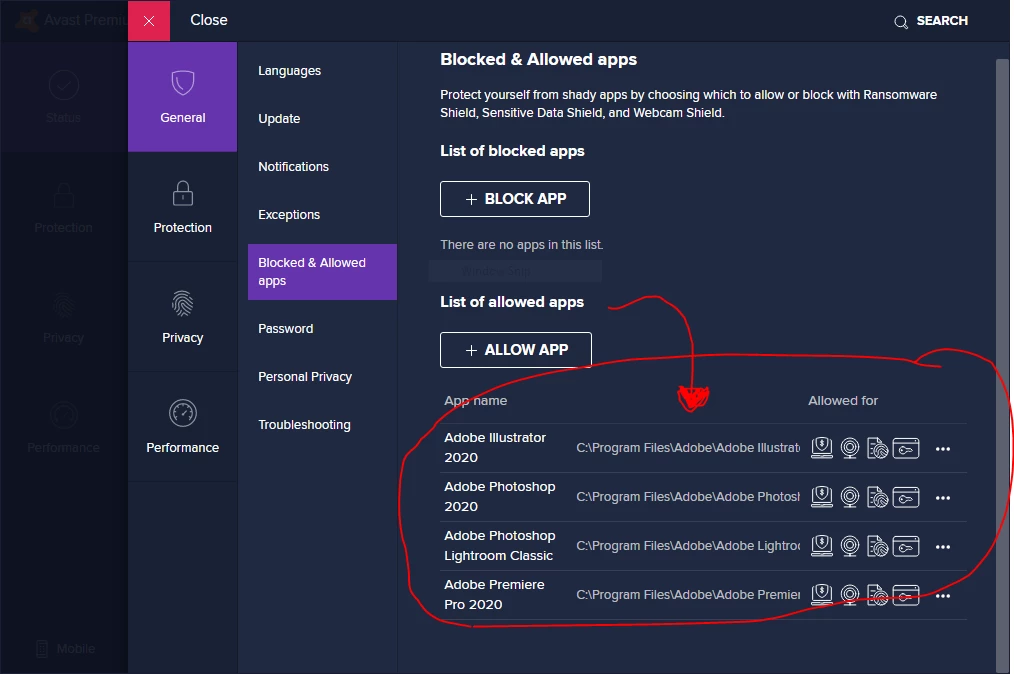The width and height of the screenshot is (1014, 674).
Task: Click the ALLOW APP button
Action: (x=516, y=350)
